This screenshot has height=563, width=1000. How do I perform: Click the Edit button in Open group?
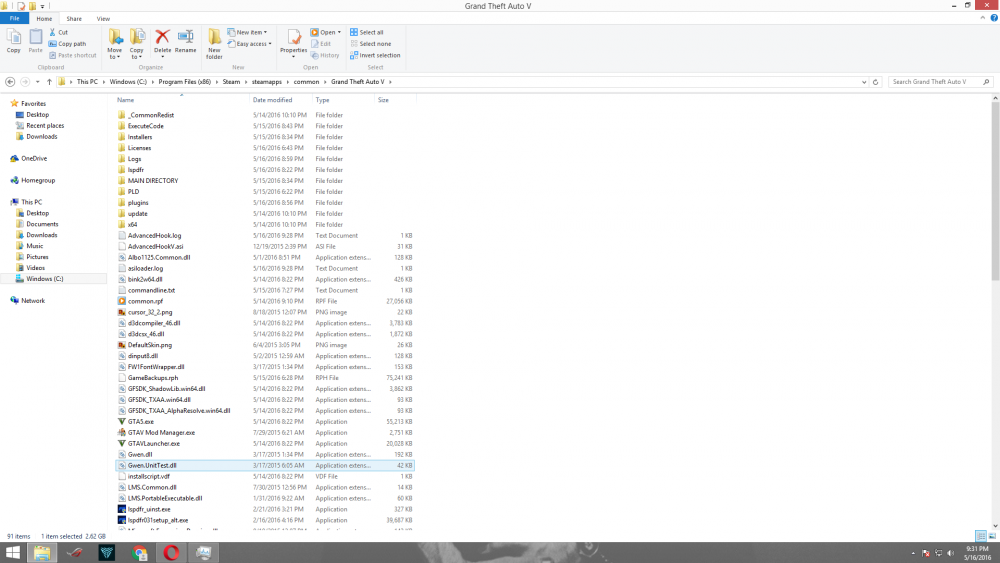tap(321, 43)
